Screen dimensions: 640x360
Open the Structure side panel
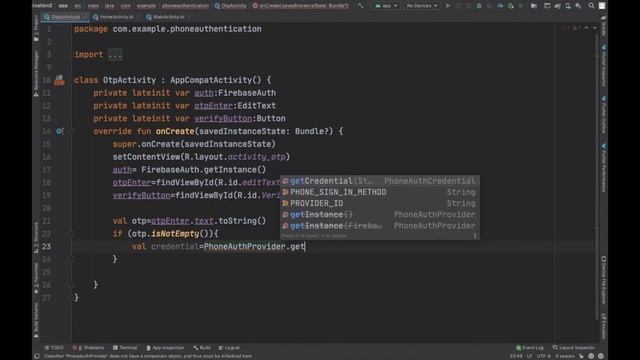click(36, 238)
